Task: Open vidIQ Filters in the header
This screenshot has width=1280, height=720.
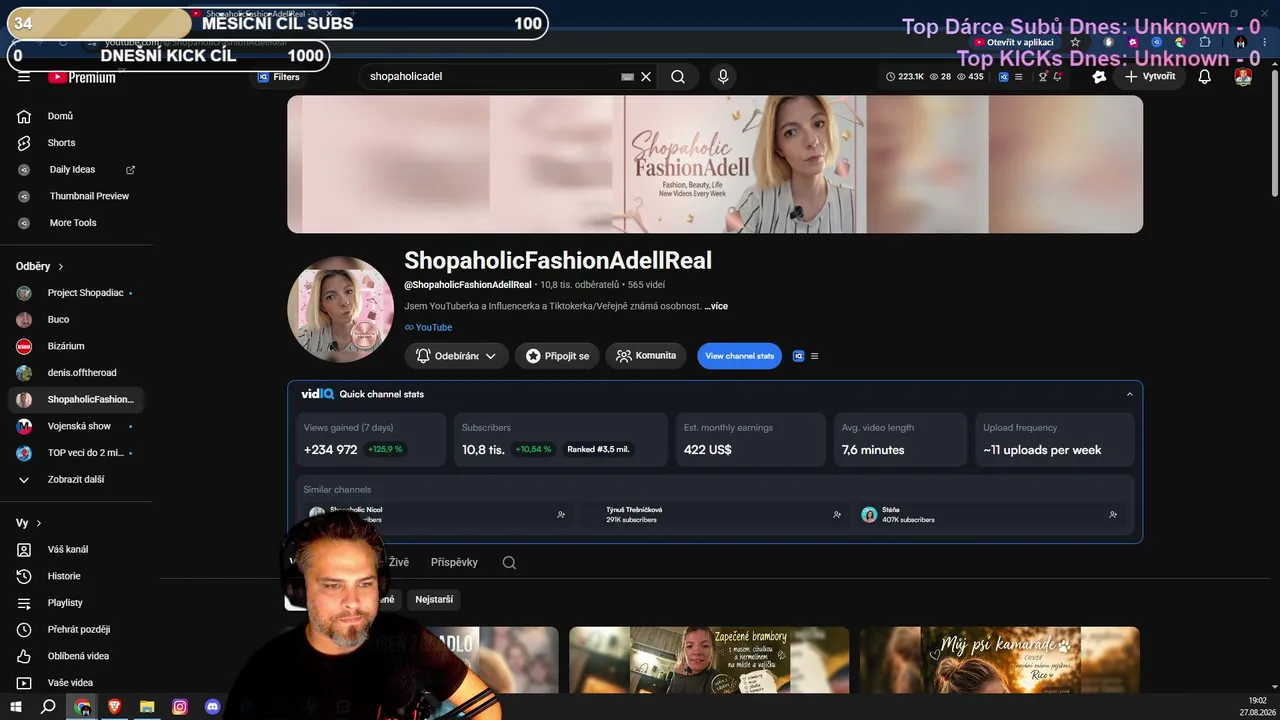Action: coord(278,77)
